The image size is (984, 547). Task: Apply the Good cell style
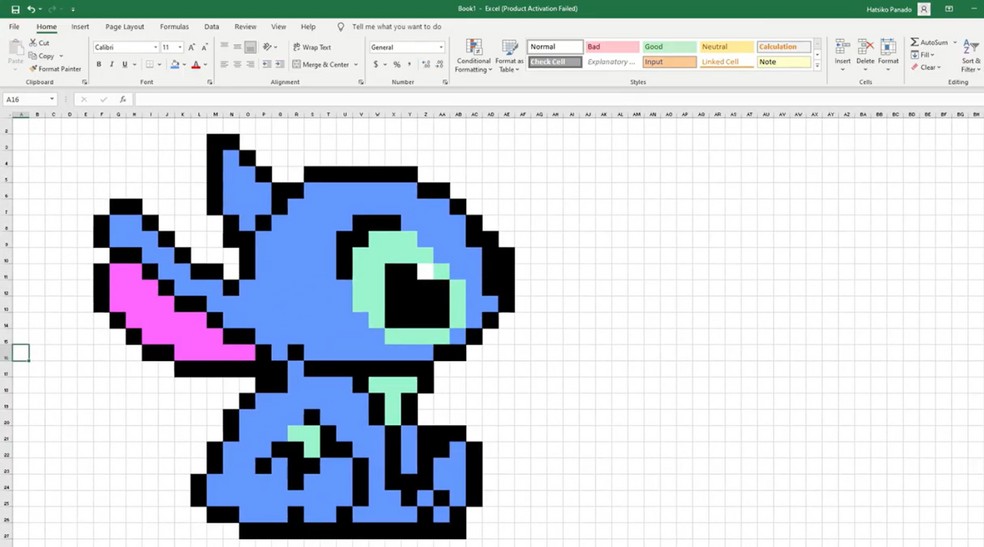tap(670, 46)
